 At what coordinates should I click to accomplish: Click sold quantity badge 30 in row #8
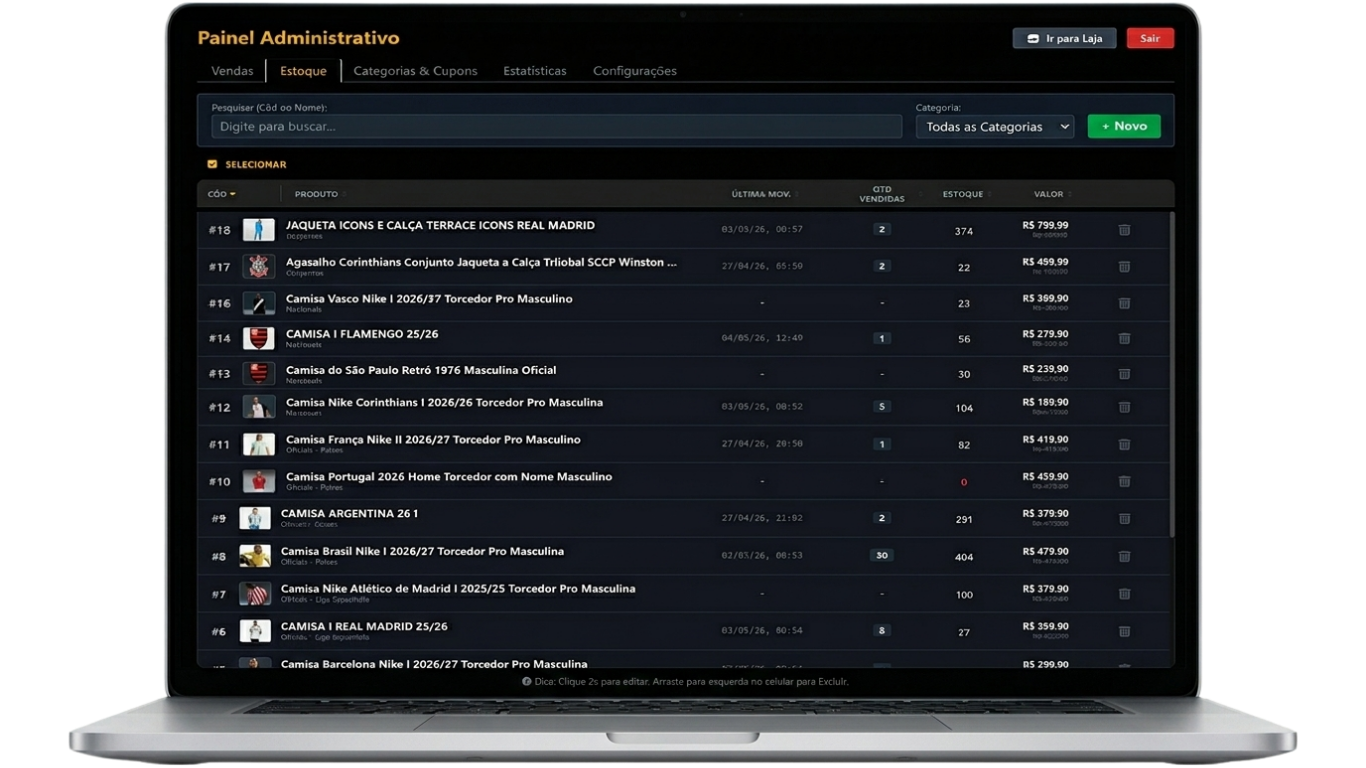pos(881,556)
